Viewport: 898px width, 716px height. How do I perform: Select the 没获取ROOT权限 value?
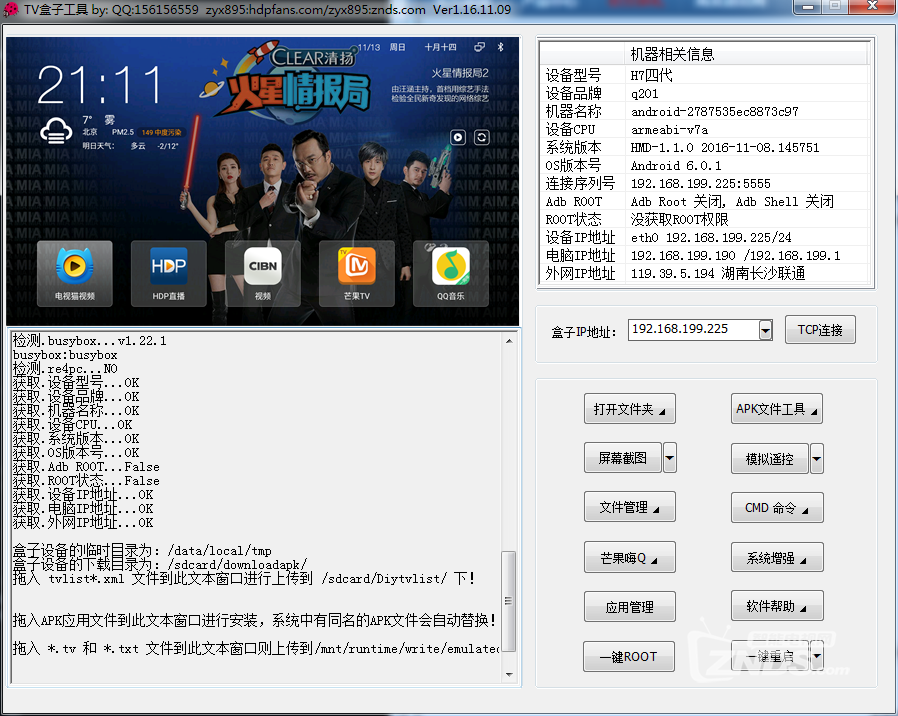point(680,219)
